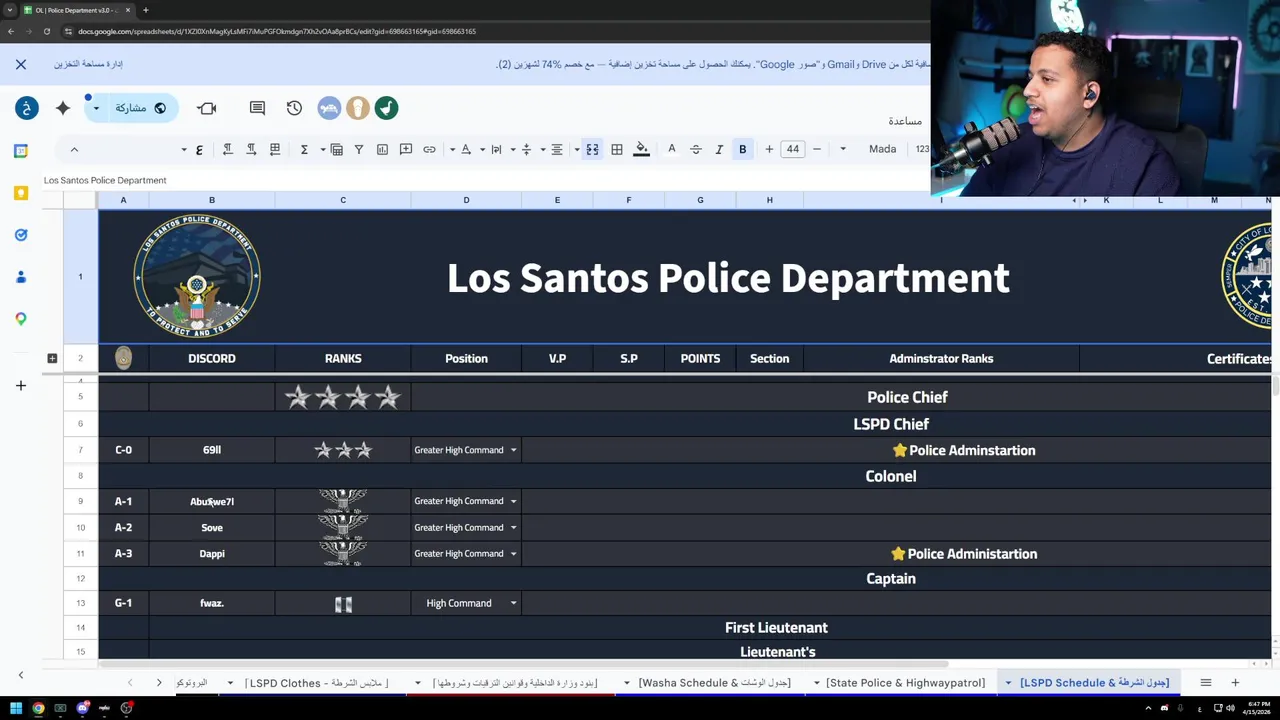Increase font size
This screenshot has height=720, width=1280.
coord(769,149)
